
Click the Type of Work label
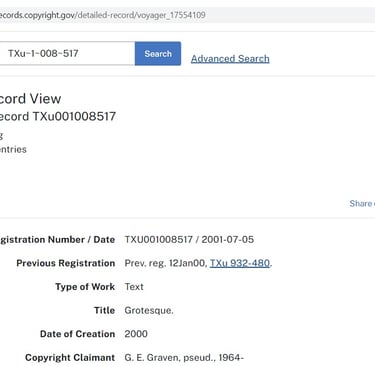(x=85, y=287)
